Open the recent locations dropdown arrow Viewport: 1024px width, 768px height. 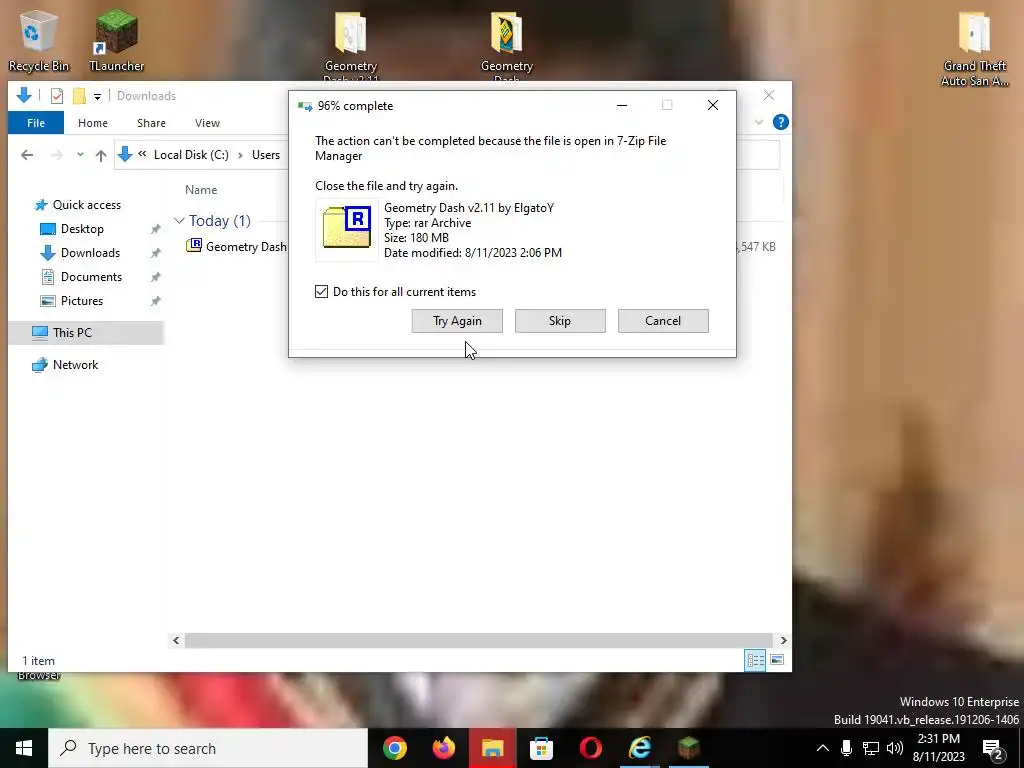80,155
